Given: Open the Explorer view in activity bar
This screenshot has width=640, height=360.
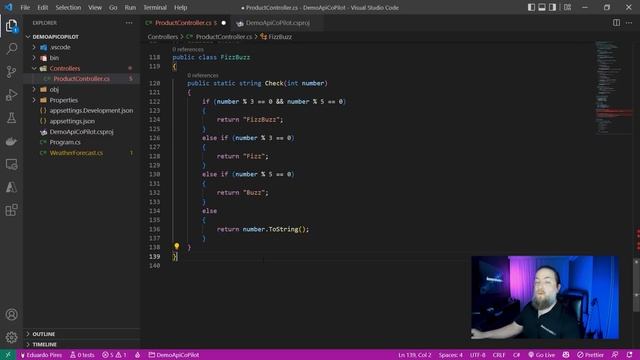Looking at the screenshot, I should tap(11, 26).
